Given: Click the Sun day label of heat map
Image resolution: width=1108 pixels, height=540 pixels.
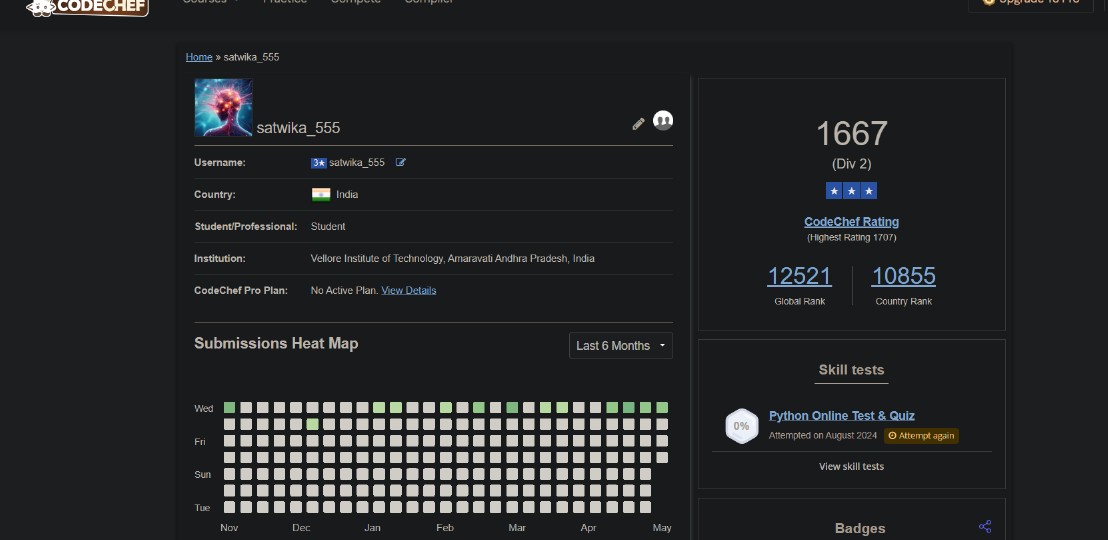Looking at the screenshot, I should click(203, 474).
